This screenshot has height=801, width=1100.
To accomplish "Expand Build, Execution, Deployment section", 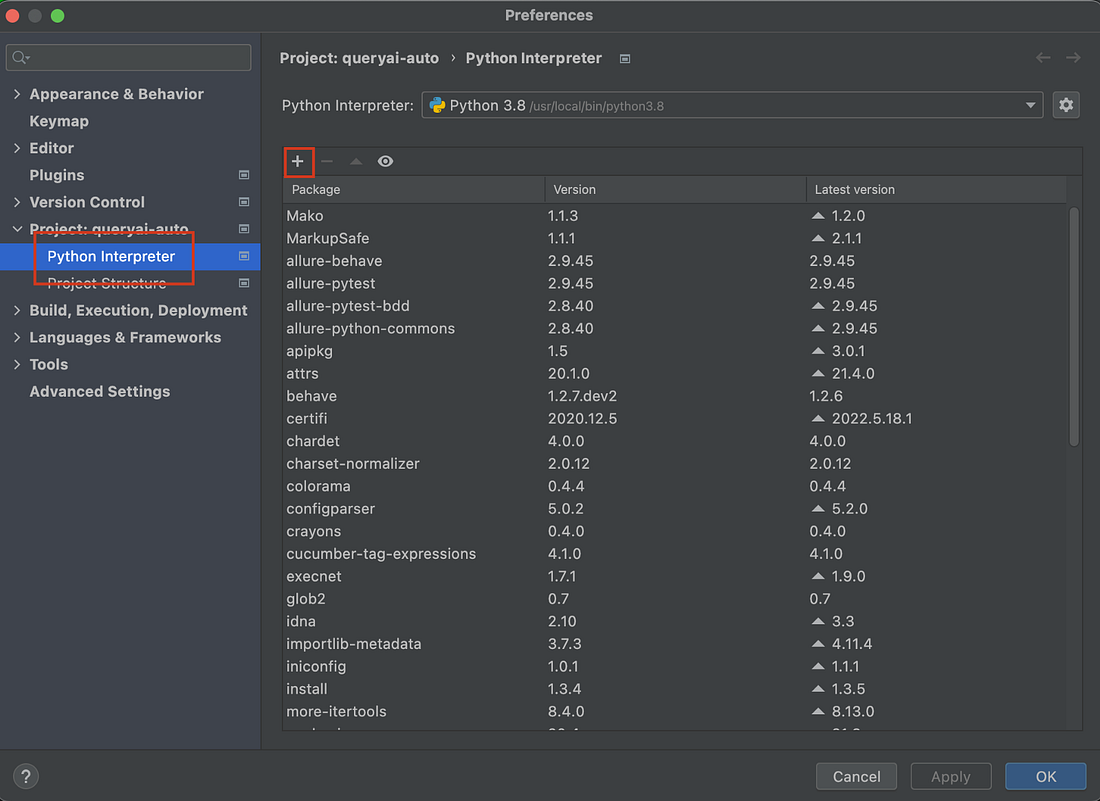I will pyautogui.click(x=17, y=310).
